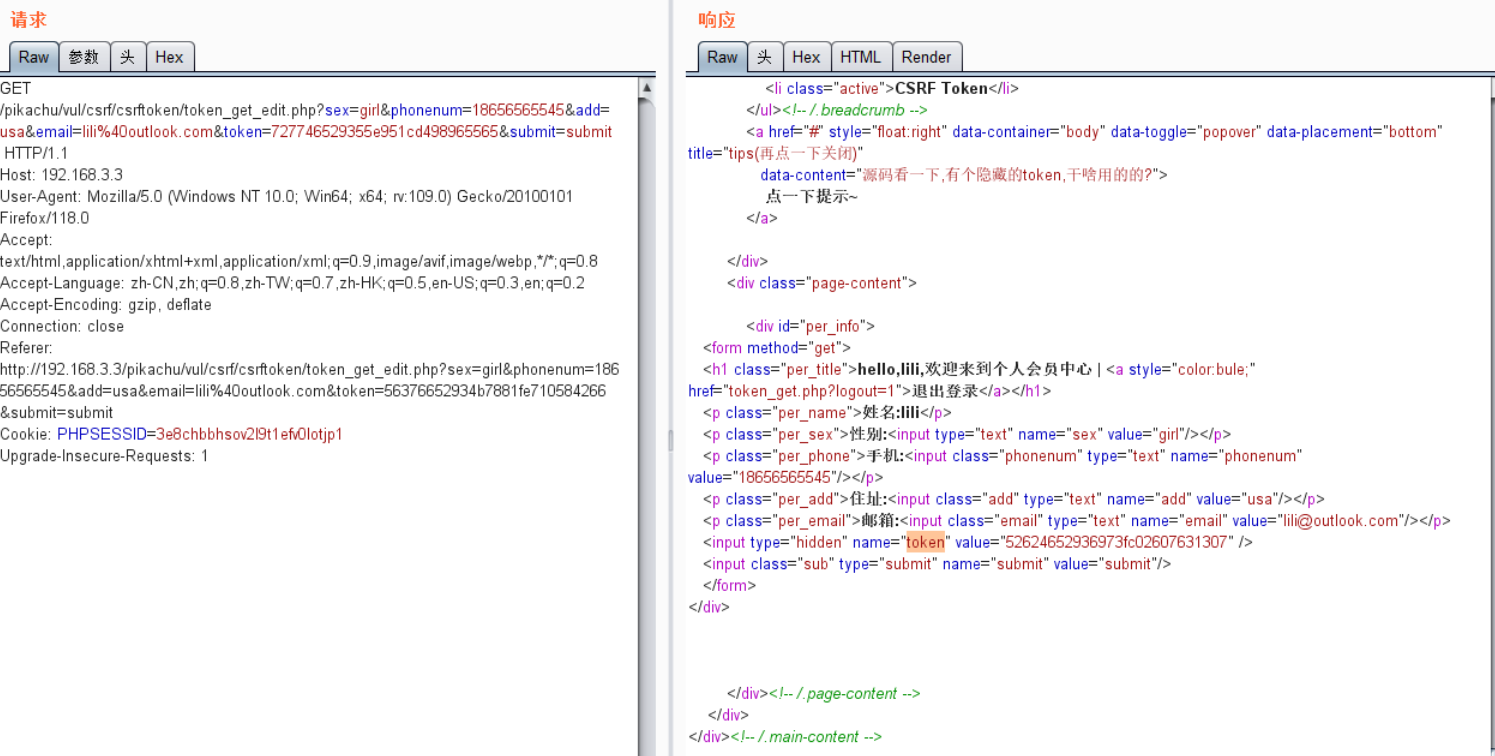Click the 请求 panel heading
This screenshot has width=1495, height=756.
point(28,19)
